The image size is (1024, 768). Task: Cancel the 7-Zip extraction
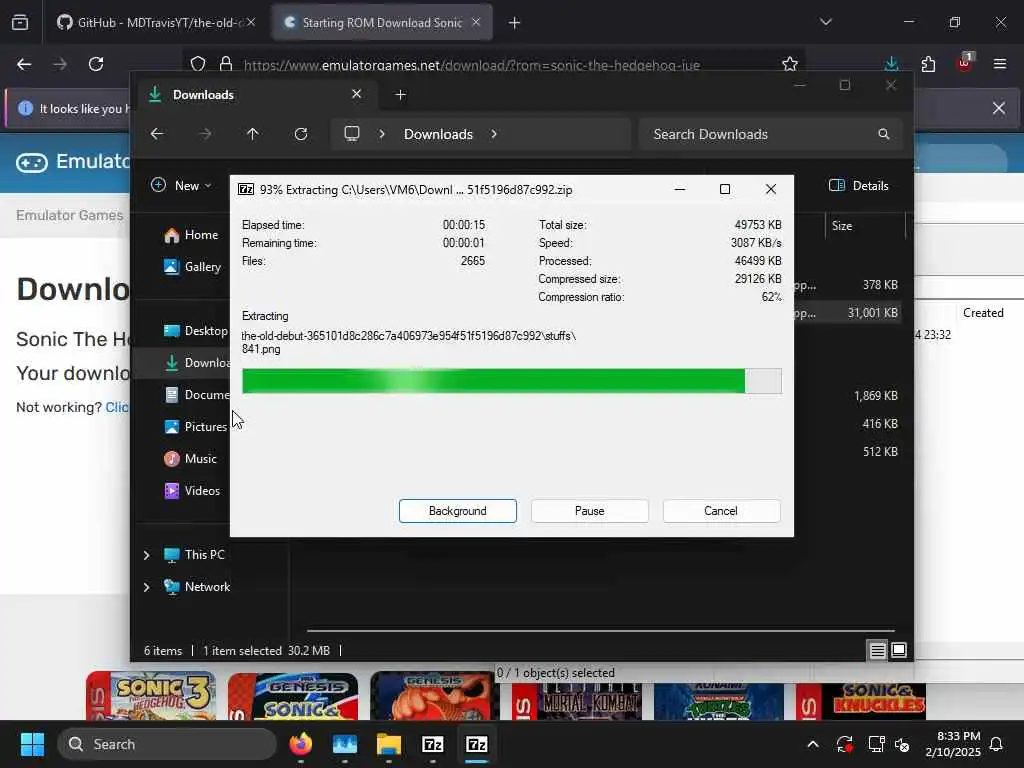click(x=721, y=511)
